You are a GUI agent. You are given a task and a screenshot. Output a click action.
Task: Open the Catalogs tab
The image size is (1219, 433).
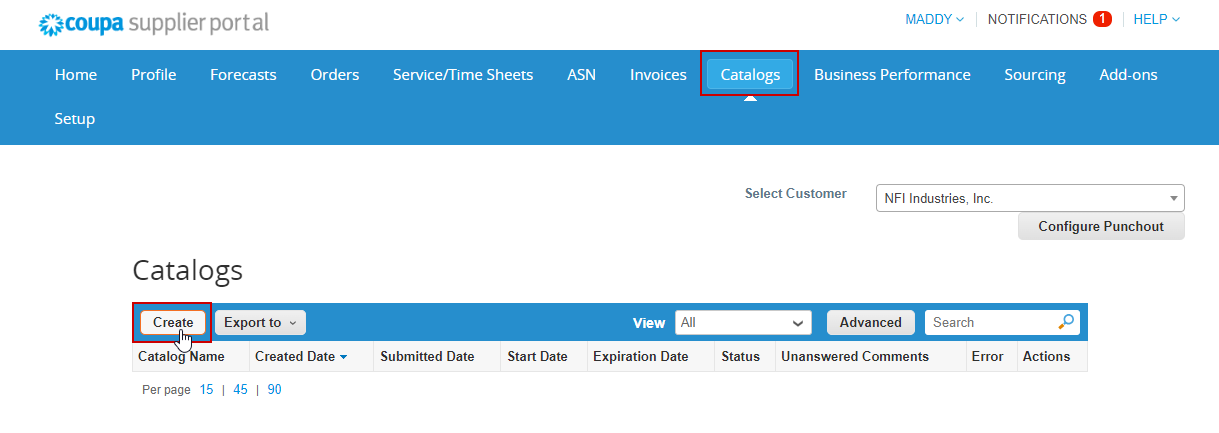[750, 74]
